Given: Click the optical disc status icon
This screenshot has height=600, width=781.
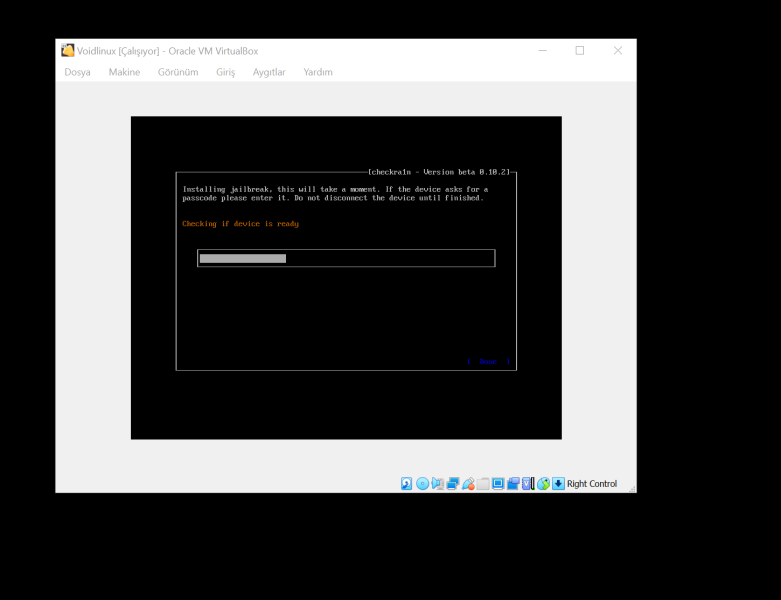Looking at the screenshot, I should coord(422,483).
